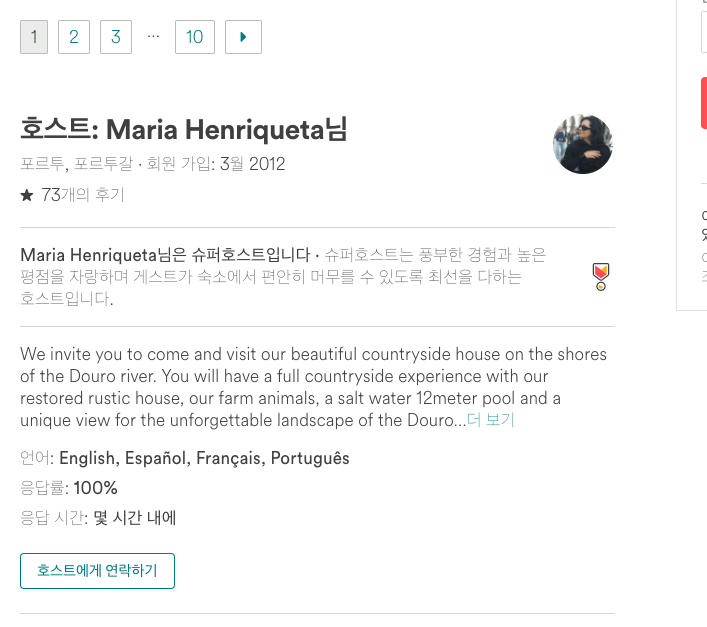This screenshot has height=627, width=707.
Task: Click the language list English, Español, Français, Português
Action: click(204, 458)
